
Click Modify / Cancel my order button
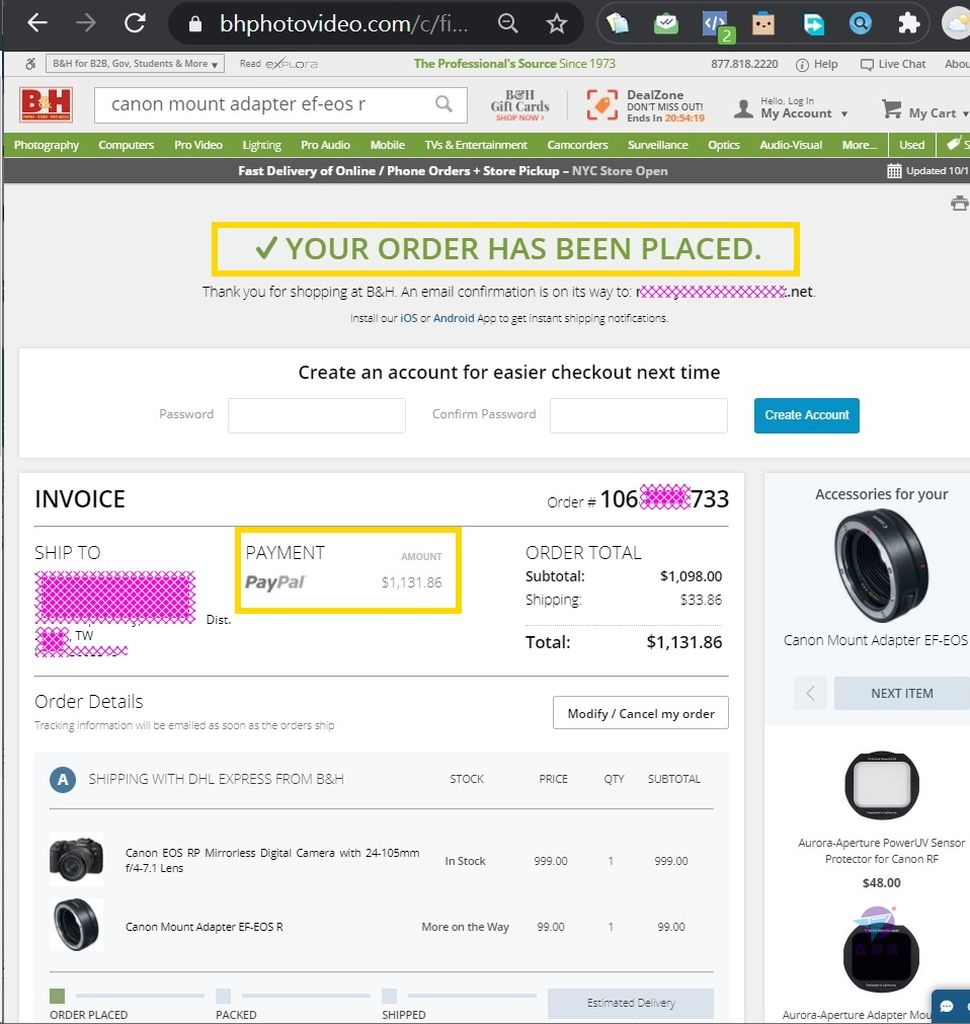(641, 713)
